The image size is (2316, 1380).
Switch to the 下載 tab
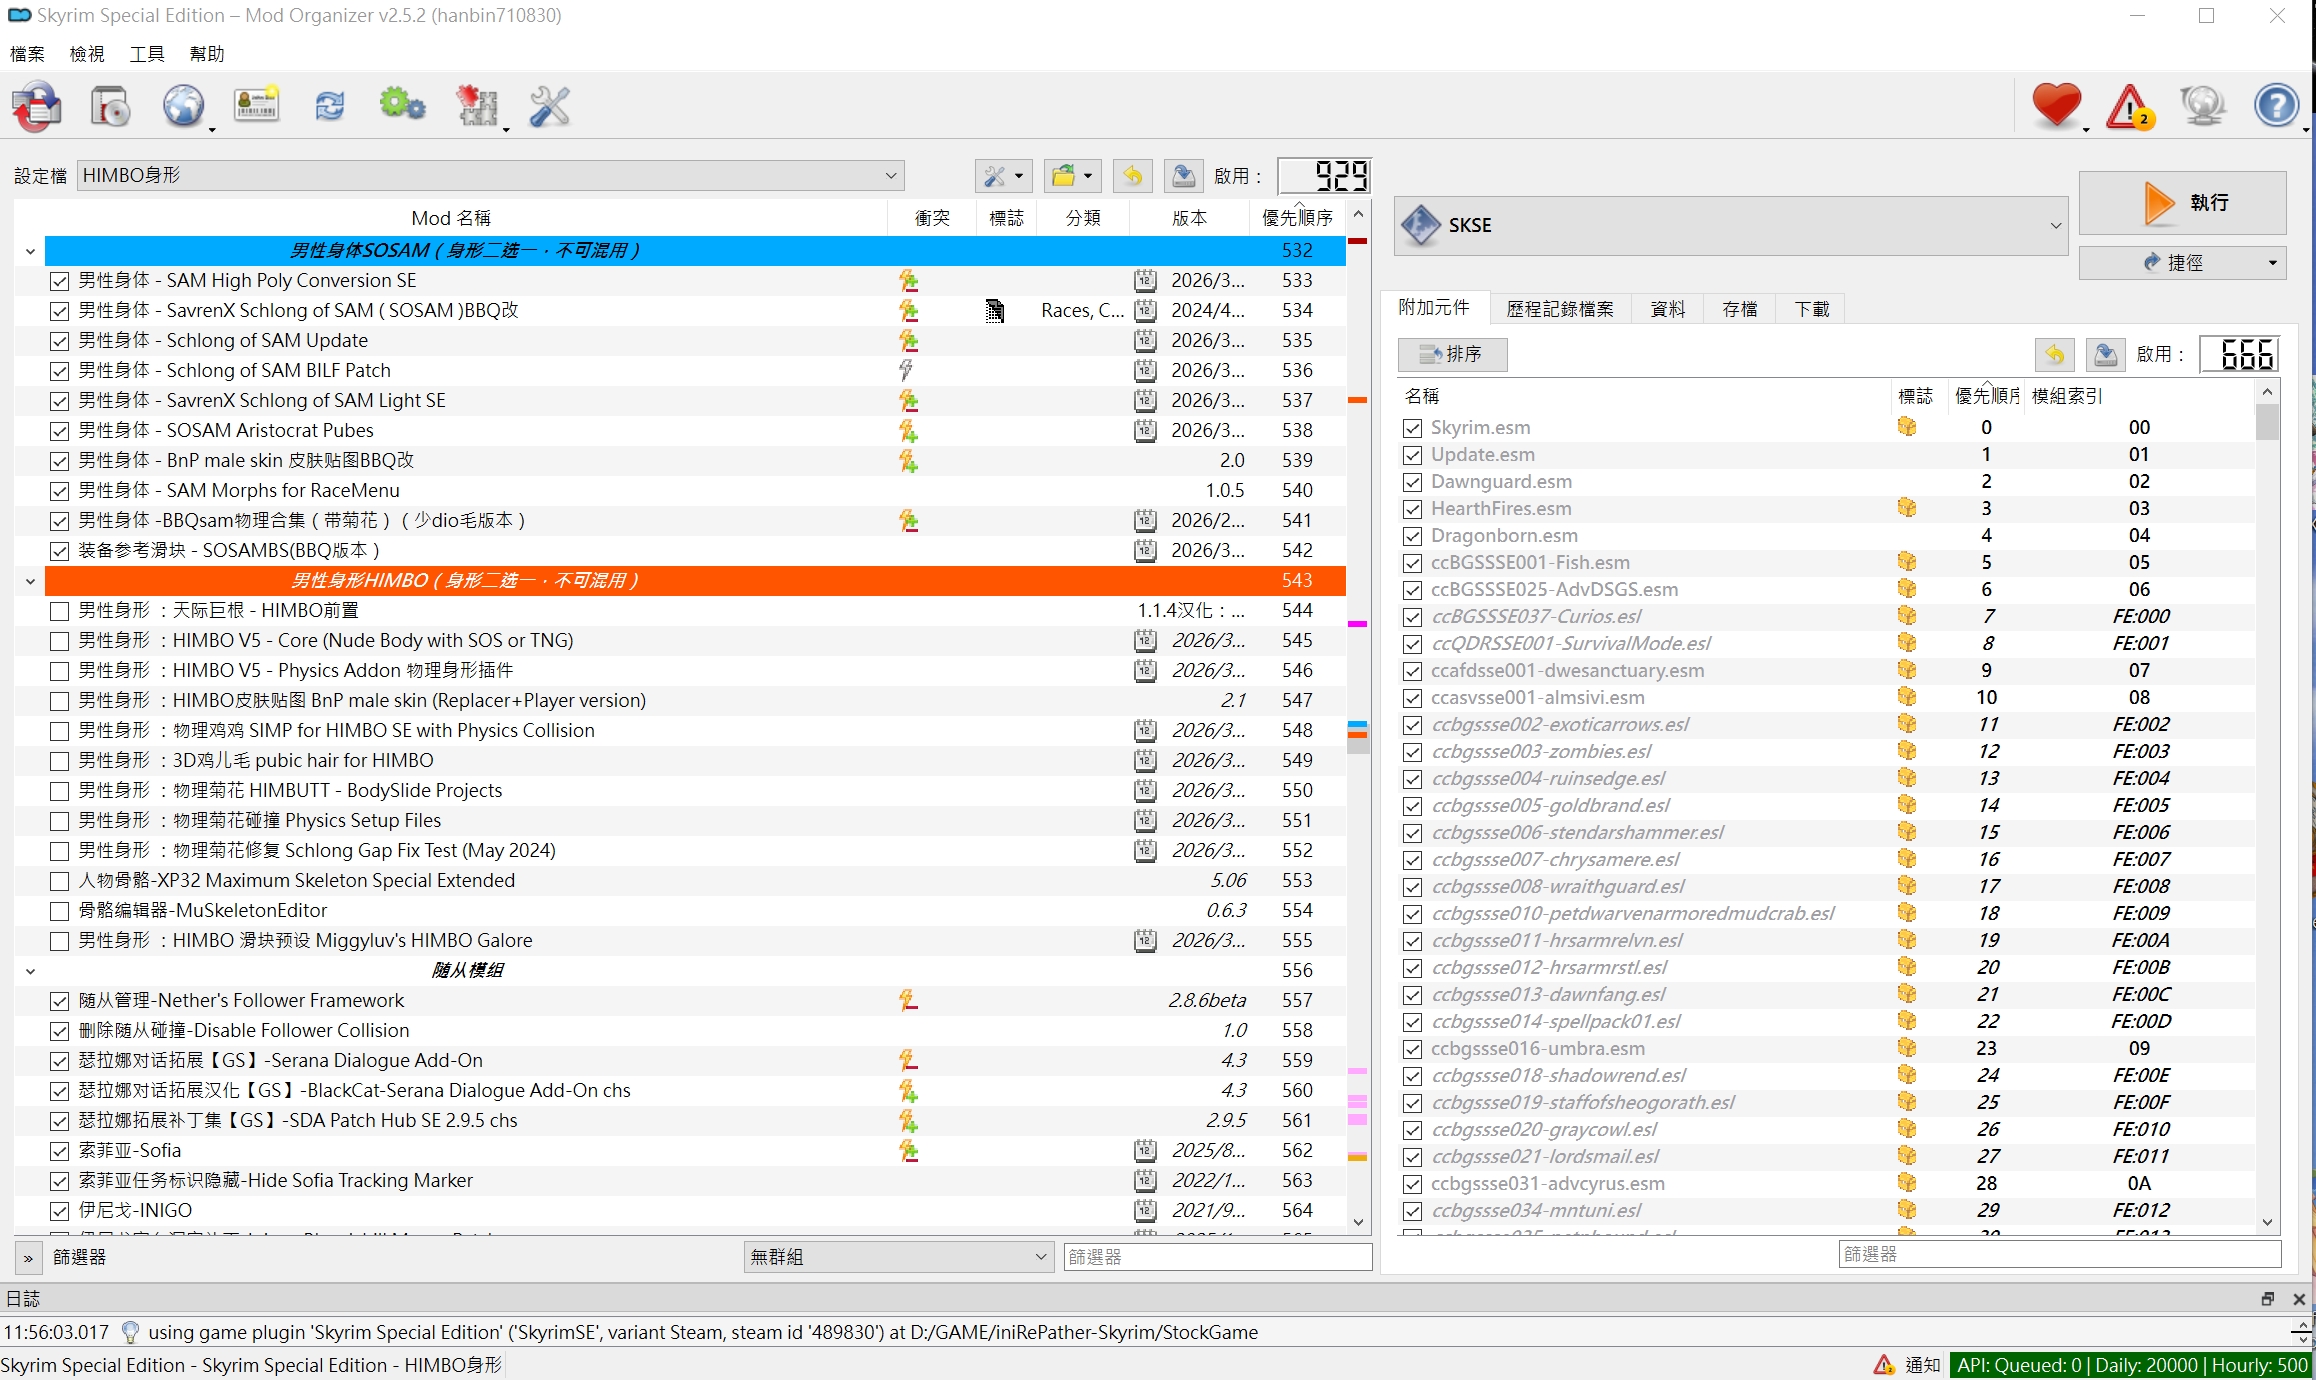click(1811, 309)
